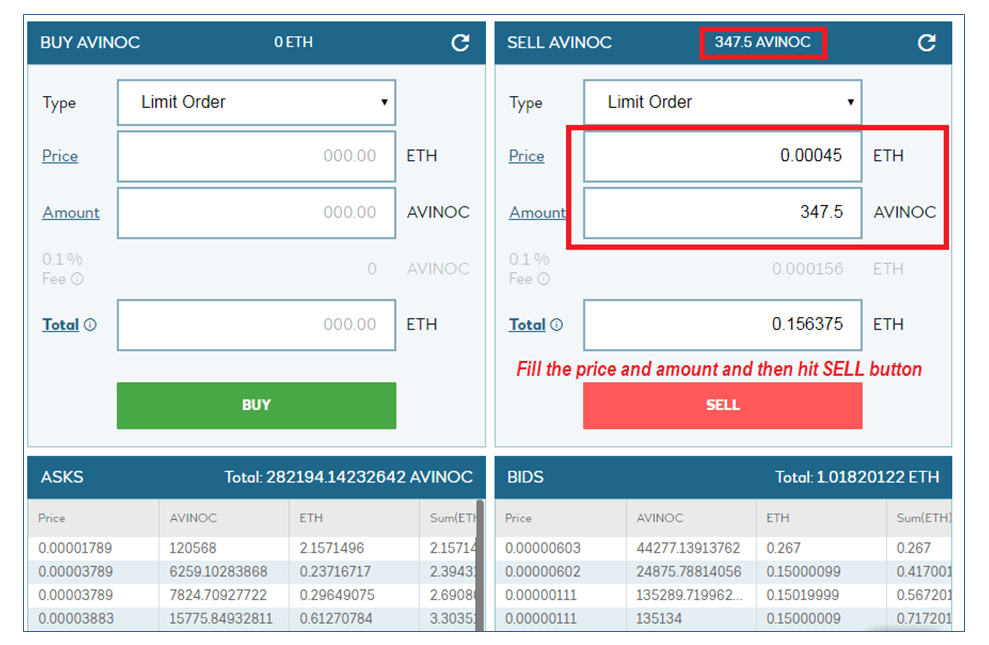Click Total link in sell panel
This screenshot has height=645, width=989.
527,325
